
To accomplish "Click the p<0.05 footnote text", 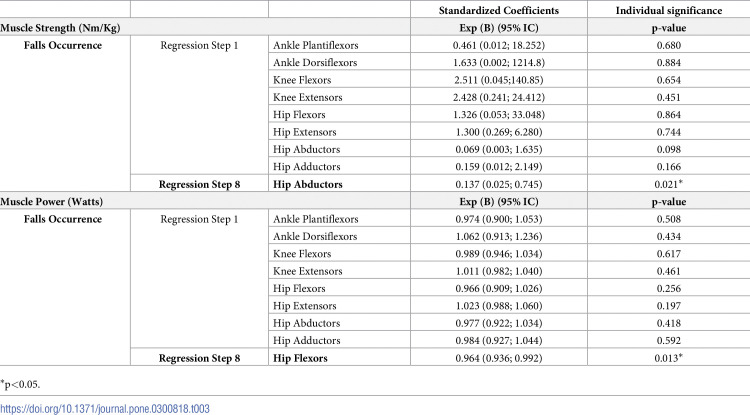I will click(20, 384).
